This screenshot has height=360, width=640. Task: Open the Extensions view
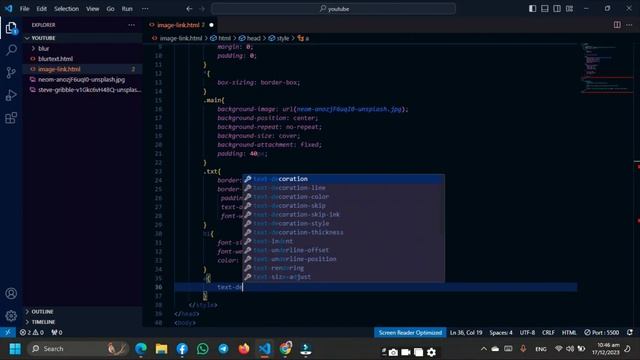click(11, 118)
